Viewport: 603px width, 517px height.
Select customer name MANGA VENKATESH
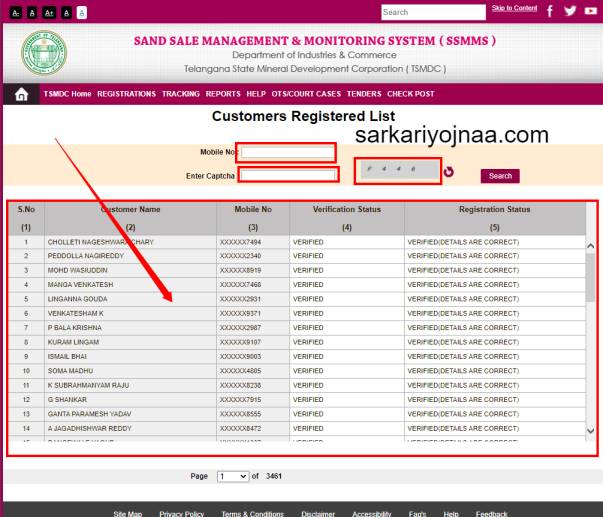coord(80,285)
